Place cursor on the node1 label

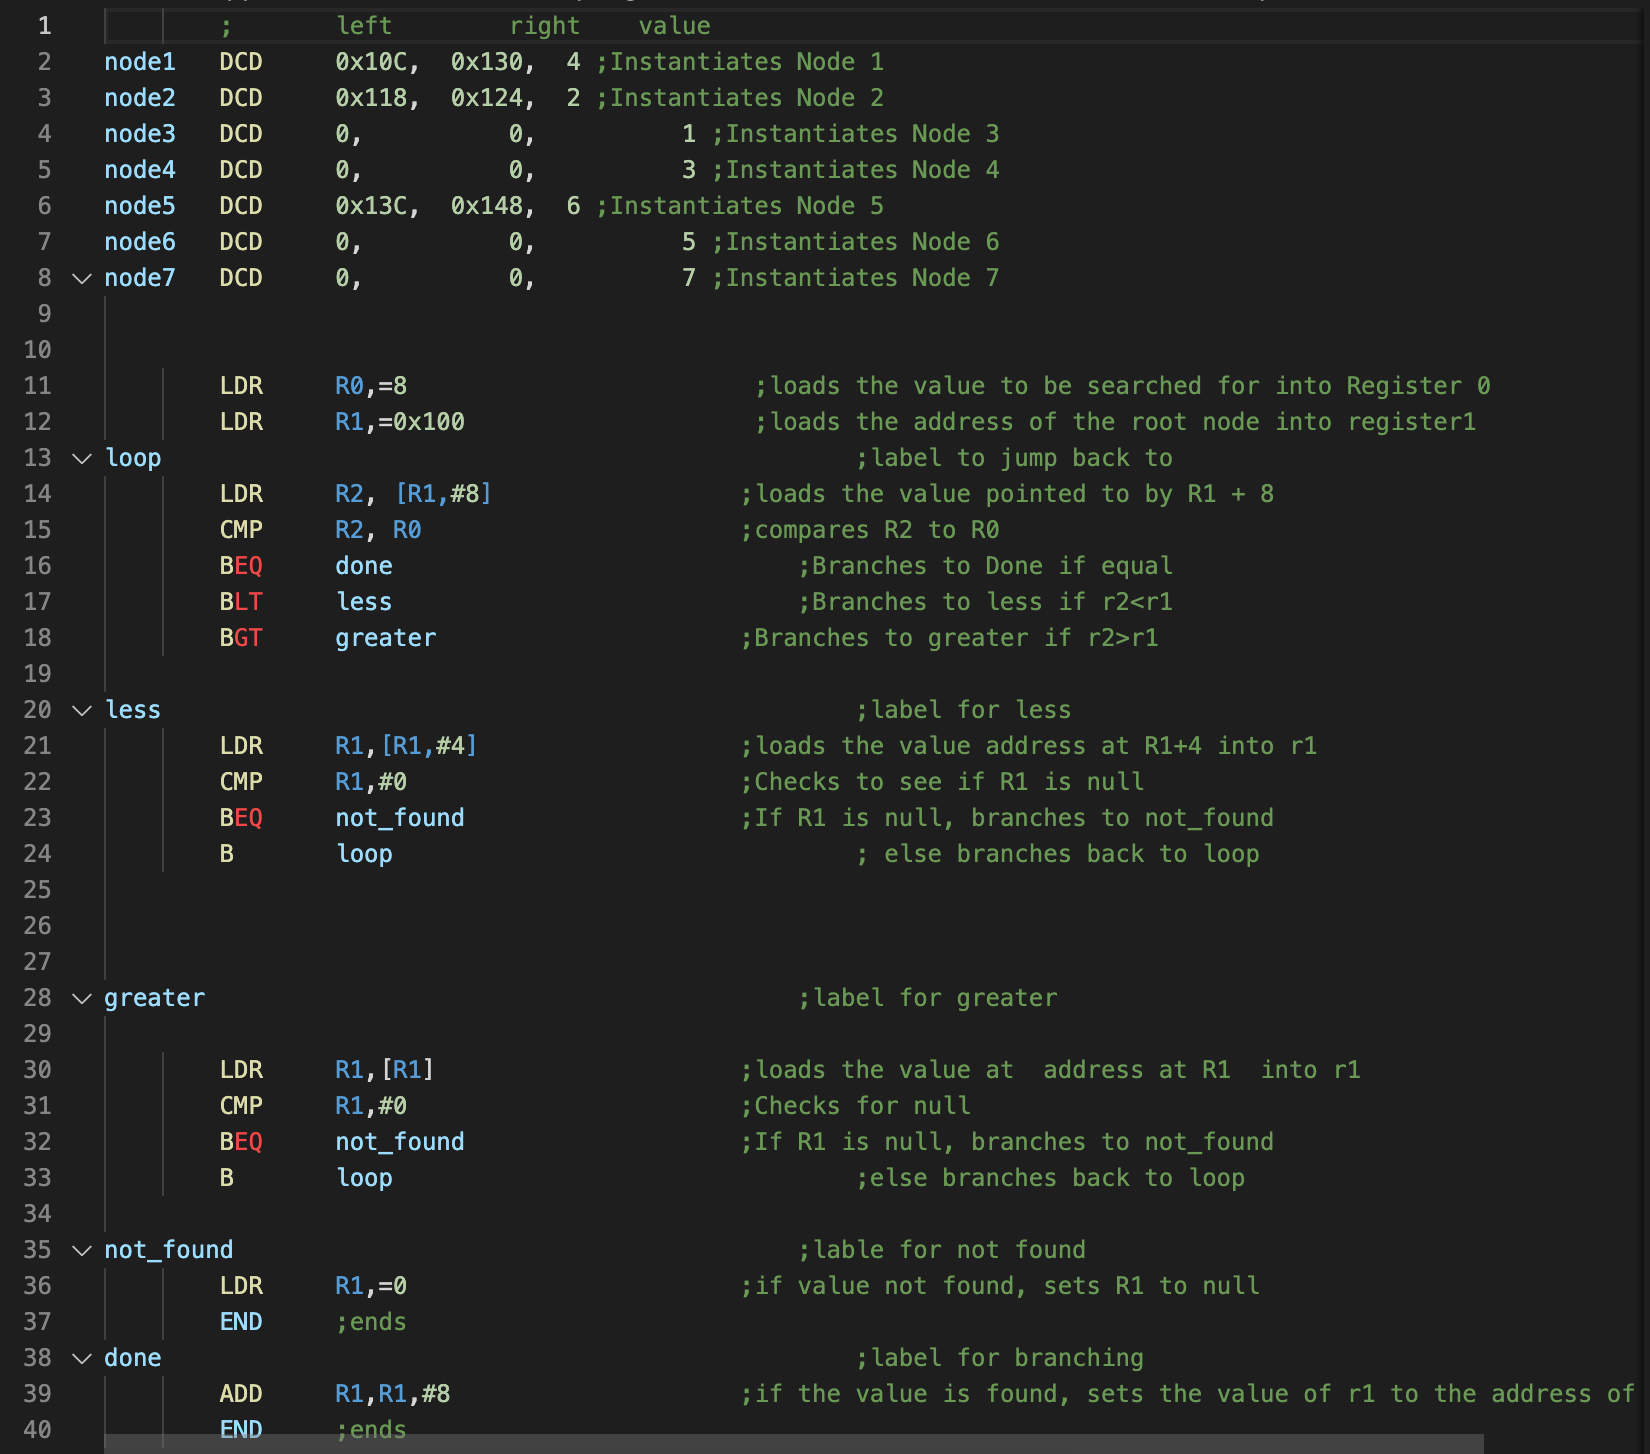140,62
